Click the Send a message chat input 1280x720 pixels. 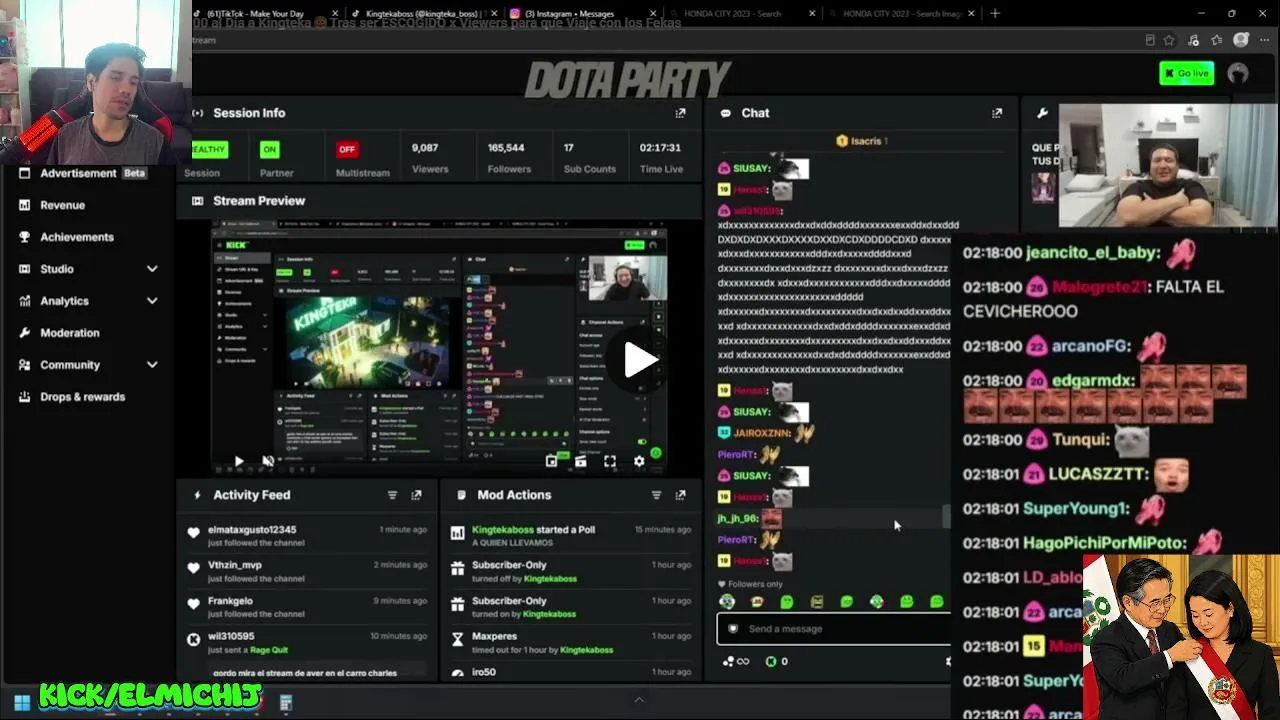[x=834, y=629]
